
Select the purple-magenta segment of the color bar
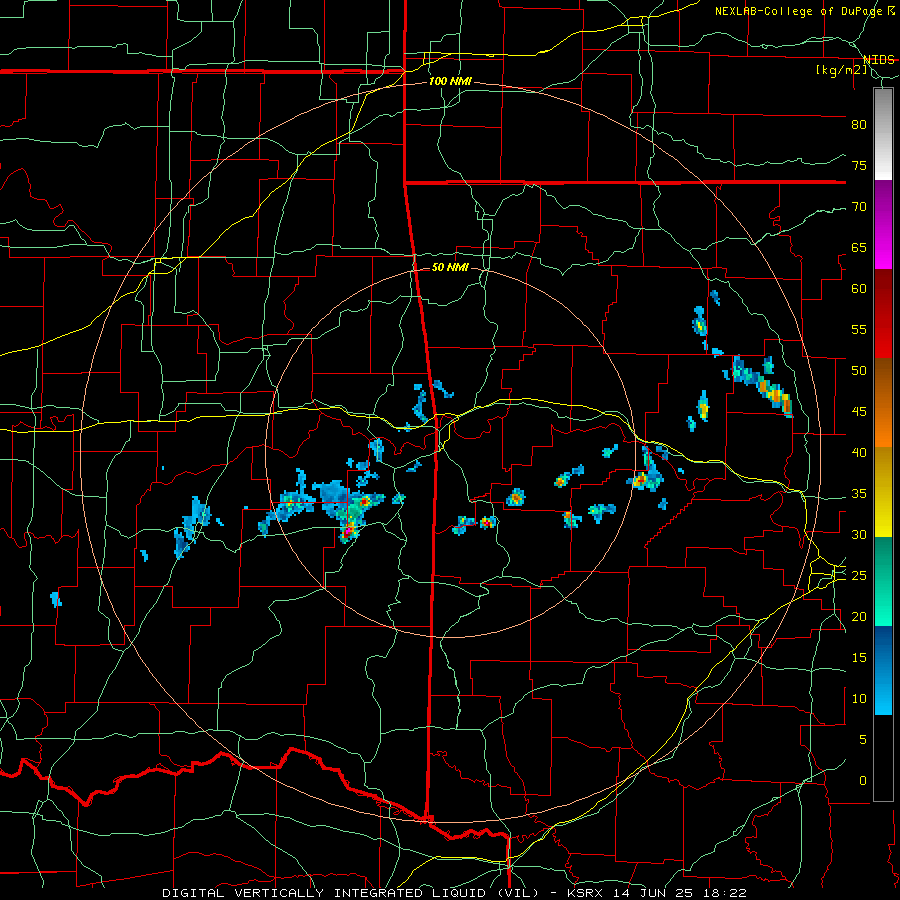[883, 225]
